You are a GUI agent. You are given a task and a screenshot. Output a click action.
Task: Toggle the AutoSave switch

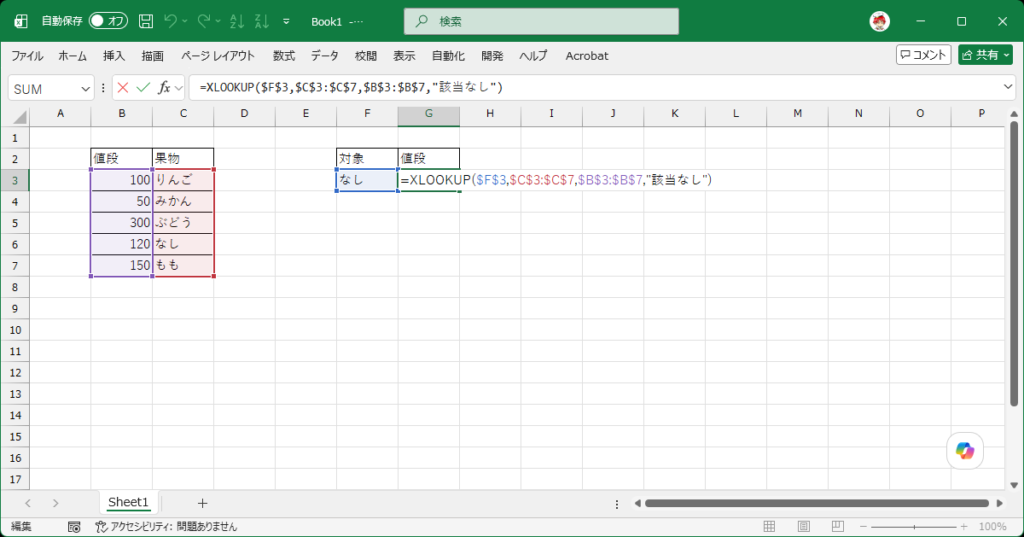[x=108, y=21]
